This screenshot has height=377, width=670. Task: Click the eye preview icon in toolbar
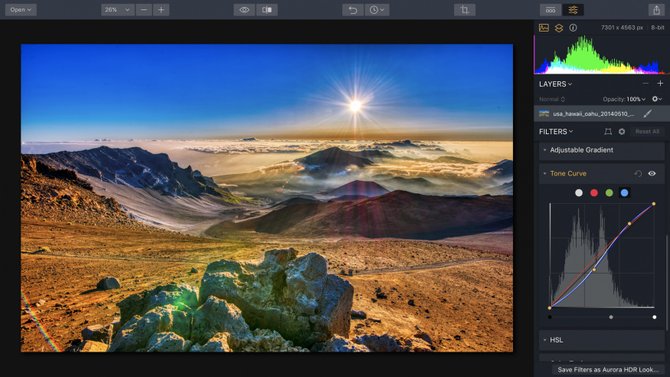tap(244, 10)
